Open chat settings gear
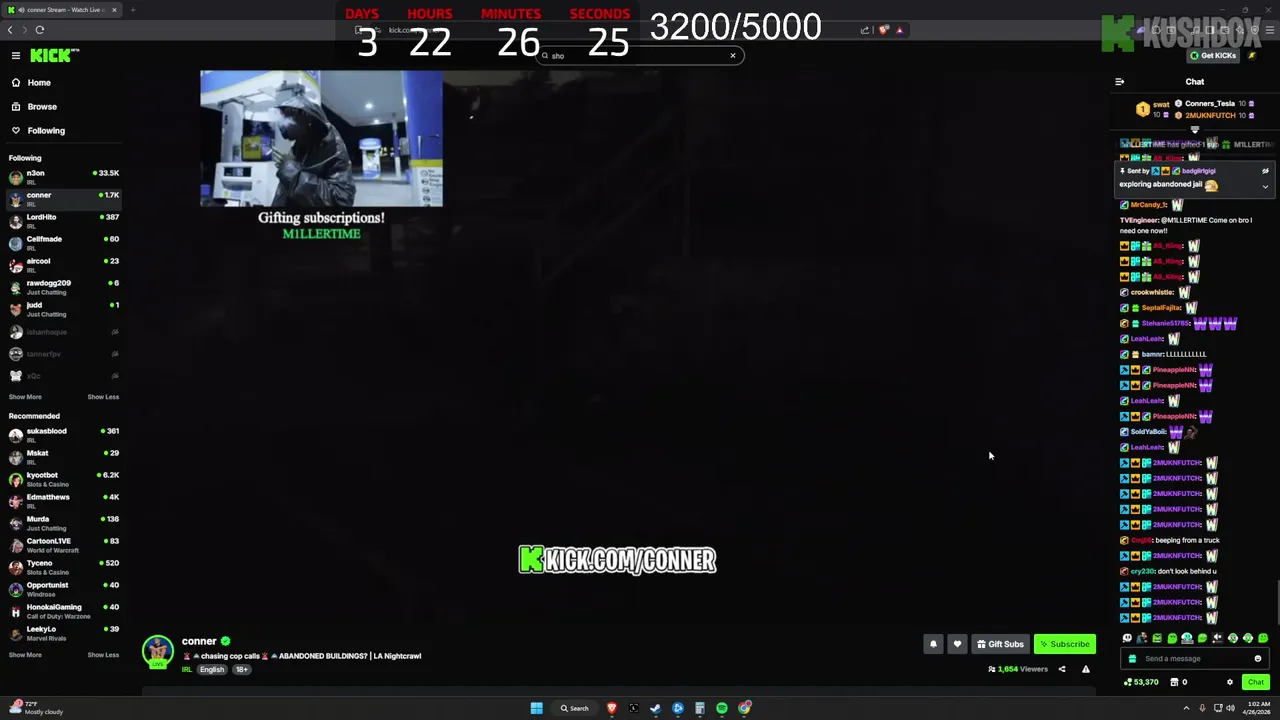The image size is (1280, 720). tap(1230, 682)
